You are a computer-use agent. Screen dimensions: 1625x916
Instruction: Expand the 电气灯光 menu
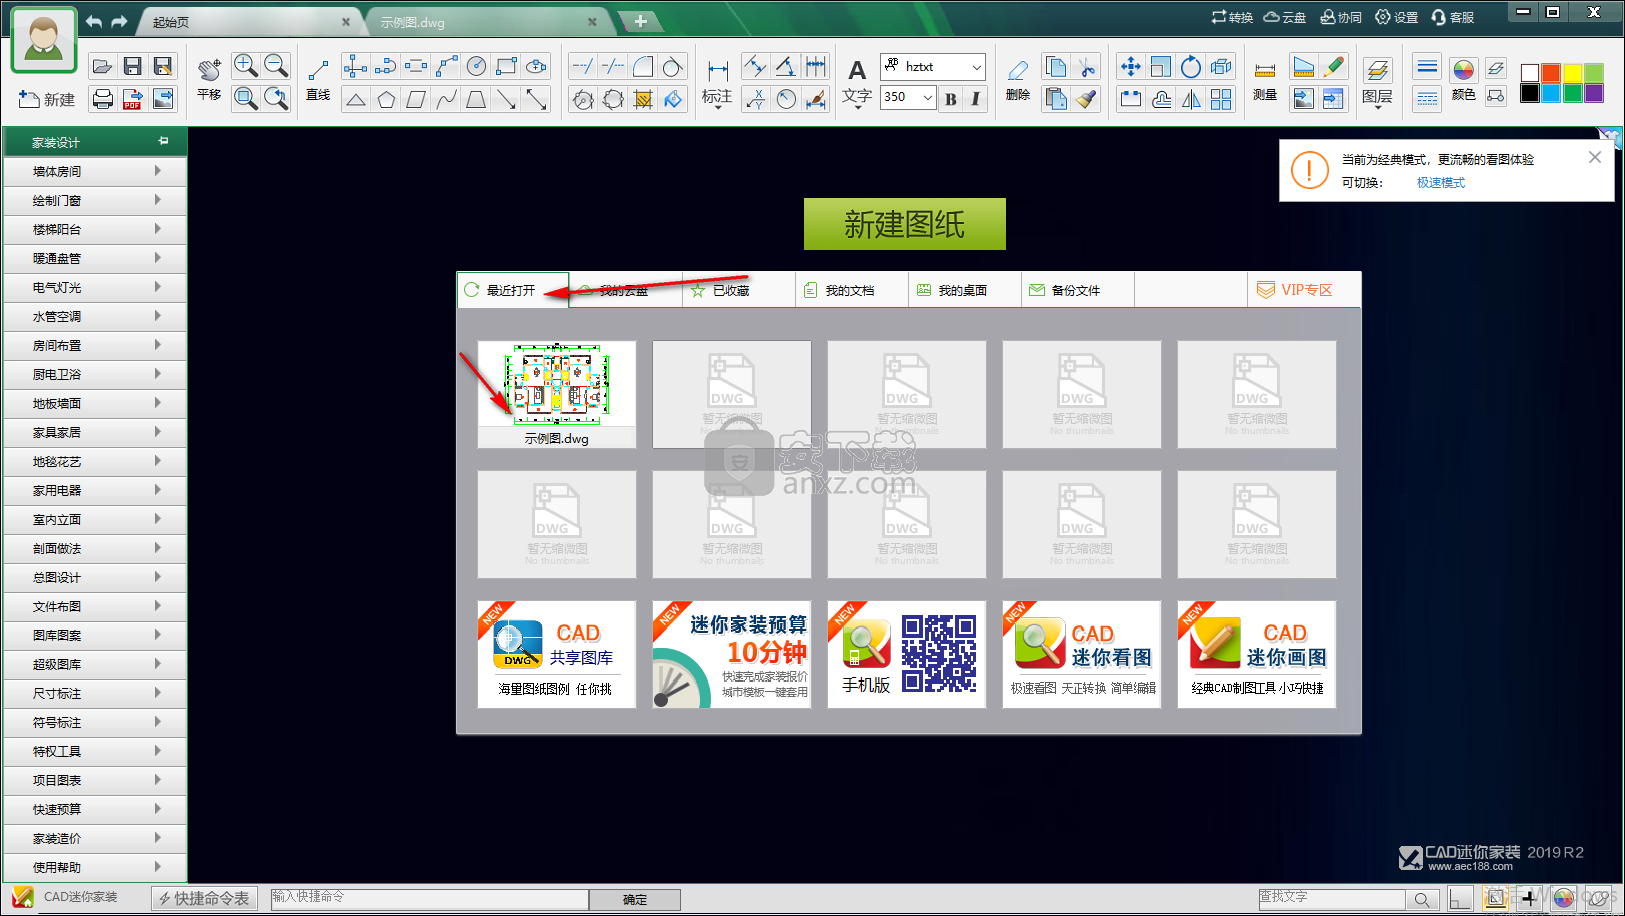click(95, 287)
